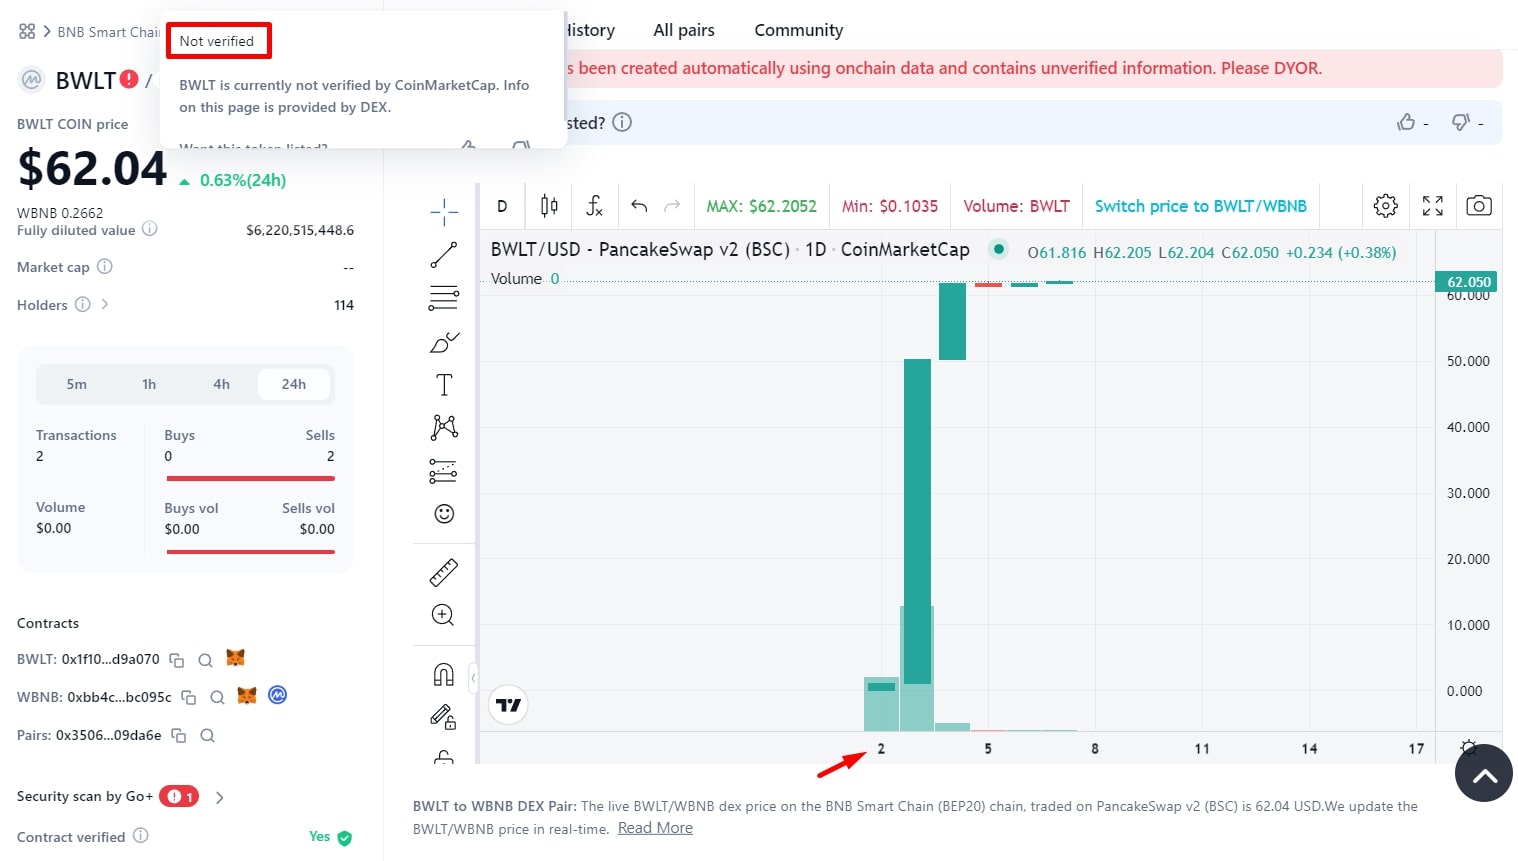Image resolution: width=1518 pixels, height=861 pixels.
Task: Collapse the drawing toolbar panel handle
Action: (x=473, y=677)
